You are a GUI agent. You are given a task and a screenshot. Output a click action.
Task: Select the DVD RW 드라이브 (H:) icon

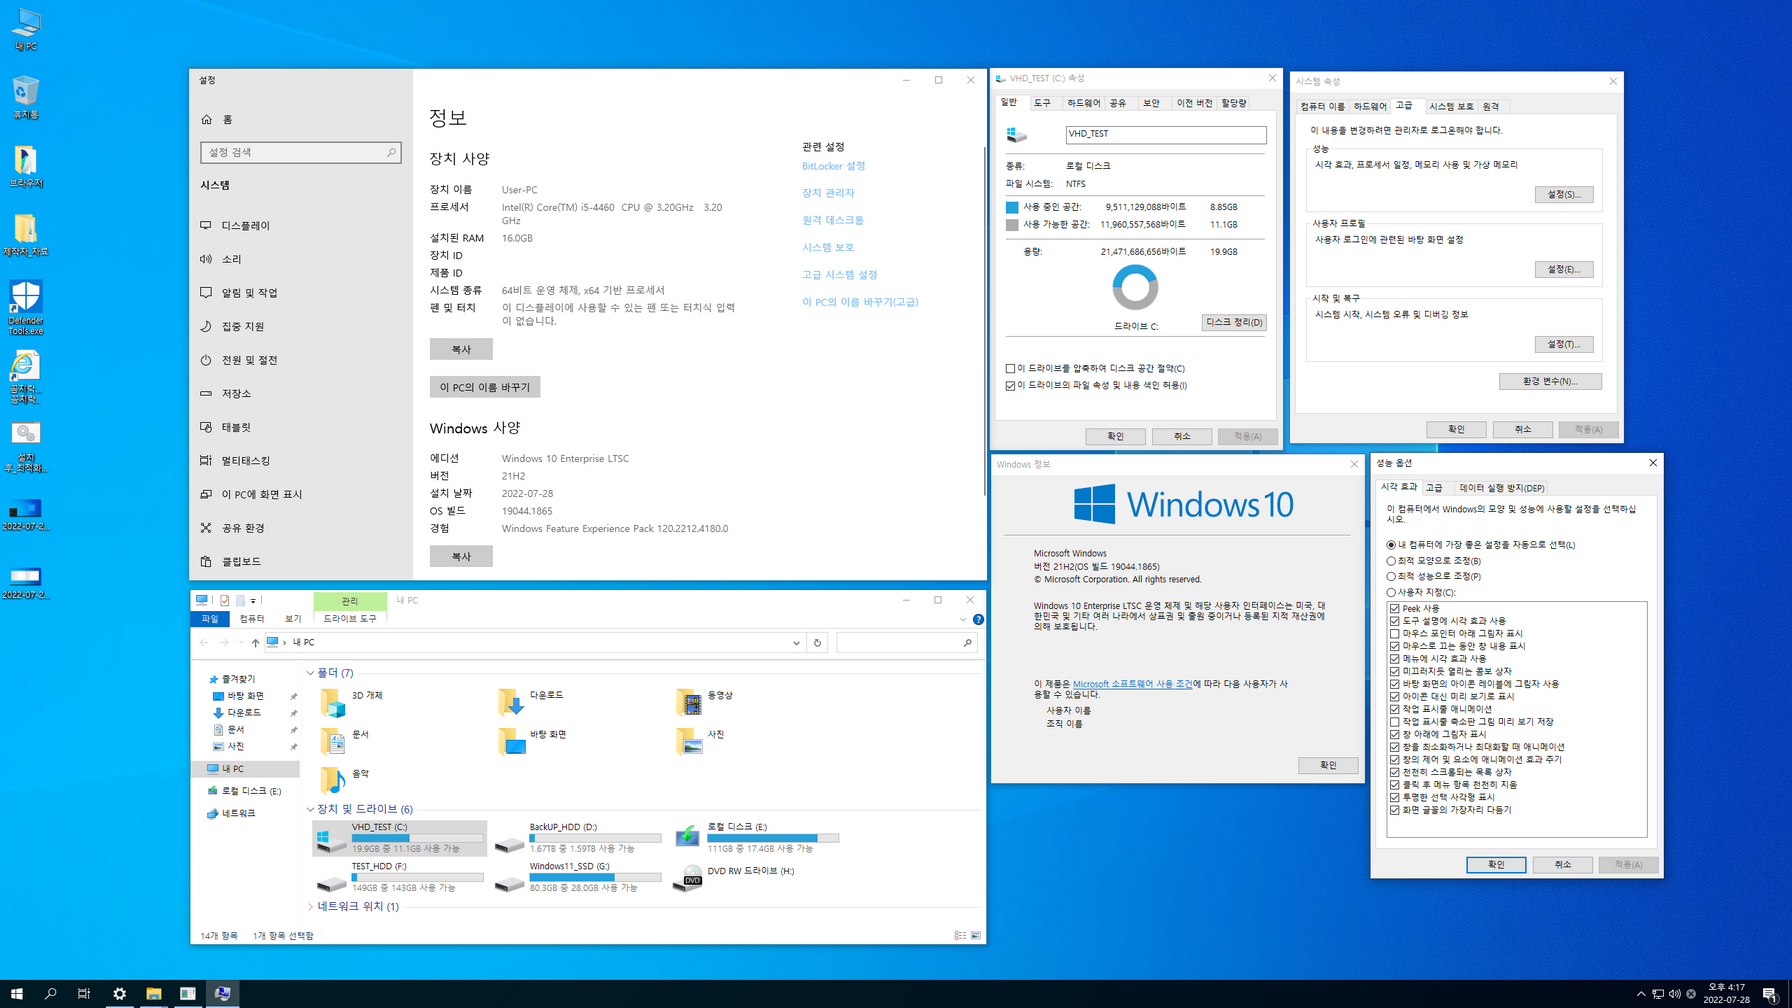click(x=688, y=878)
